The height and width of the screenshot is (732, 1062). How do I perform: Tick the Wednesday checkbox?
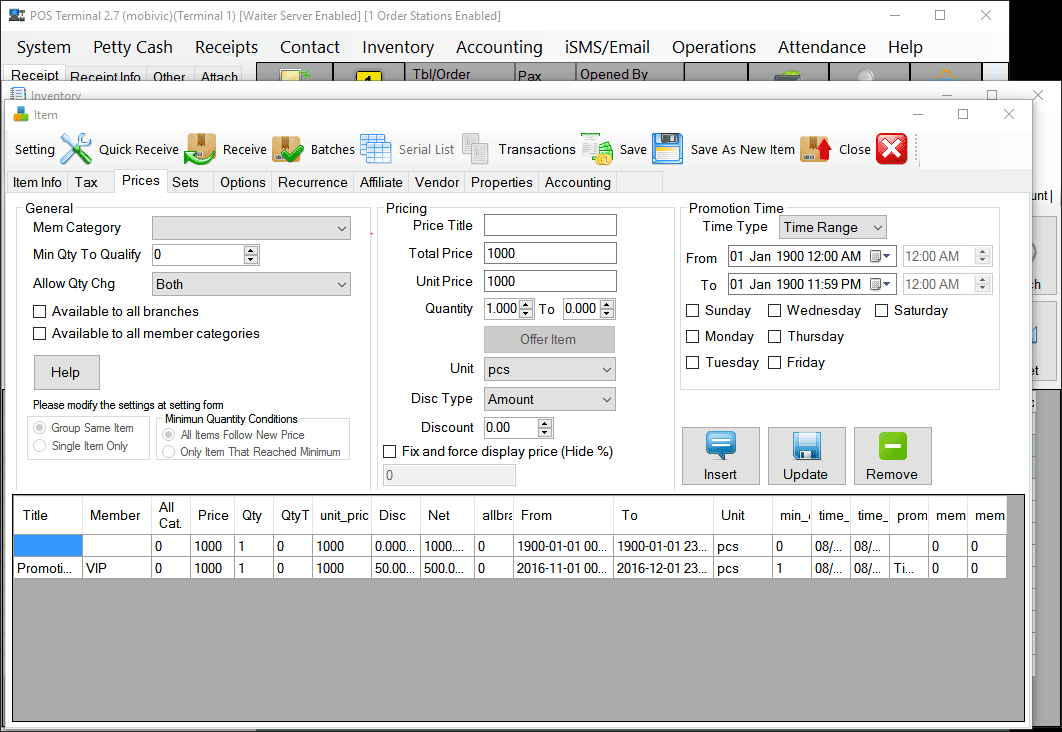click(774, 311)
